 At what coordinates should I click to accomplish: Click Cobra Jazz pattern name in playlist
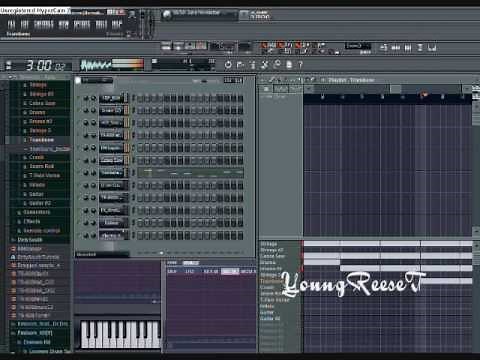coord(272,256)
